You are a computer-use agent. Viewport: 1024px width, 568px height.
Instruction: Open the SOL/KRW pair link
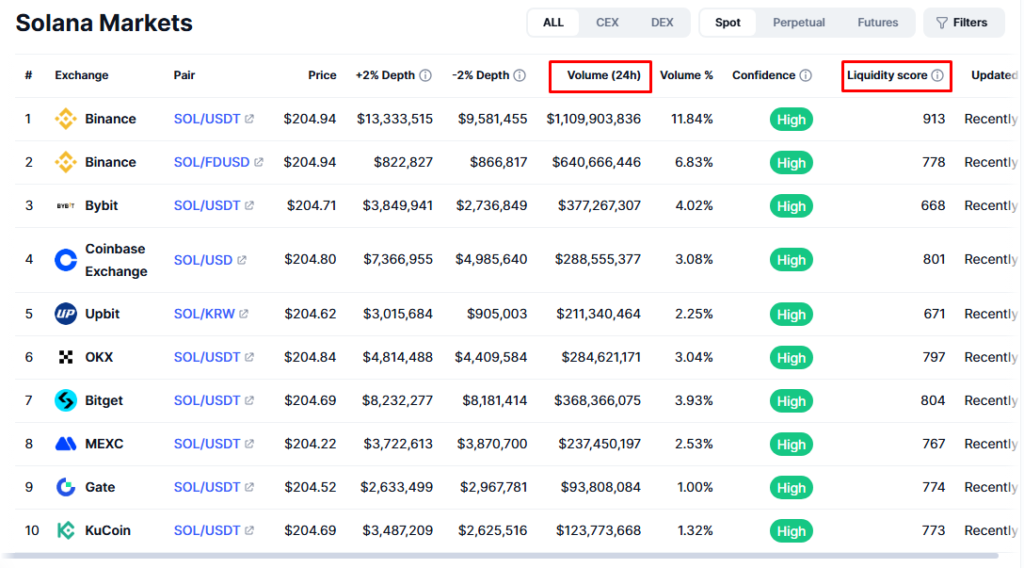(x=204, y=314)
